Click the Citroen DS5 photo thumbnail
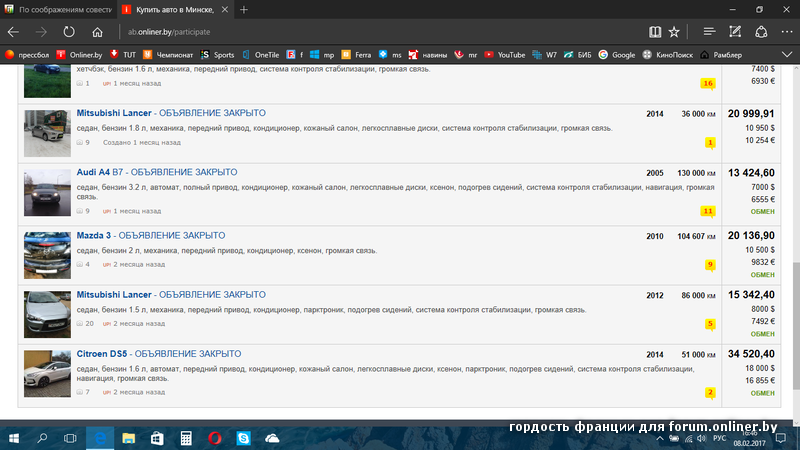This screenshot has height=450, width=800. pos(47,373)
